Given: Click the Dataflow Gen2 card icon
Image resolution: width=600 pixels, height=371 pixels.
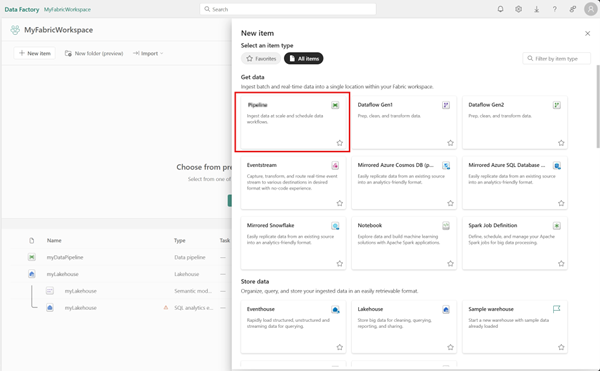Looking at the screenshot, I should coord(557,105).
